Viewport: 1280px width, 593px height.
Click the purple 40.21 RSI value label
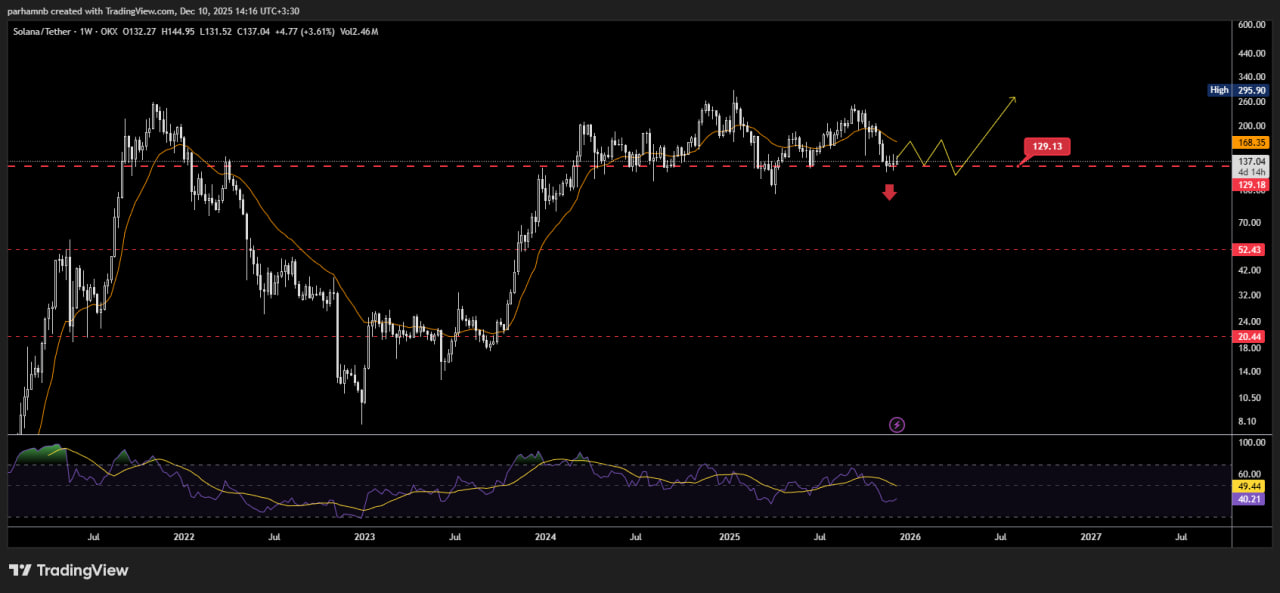1252,499
